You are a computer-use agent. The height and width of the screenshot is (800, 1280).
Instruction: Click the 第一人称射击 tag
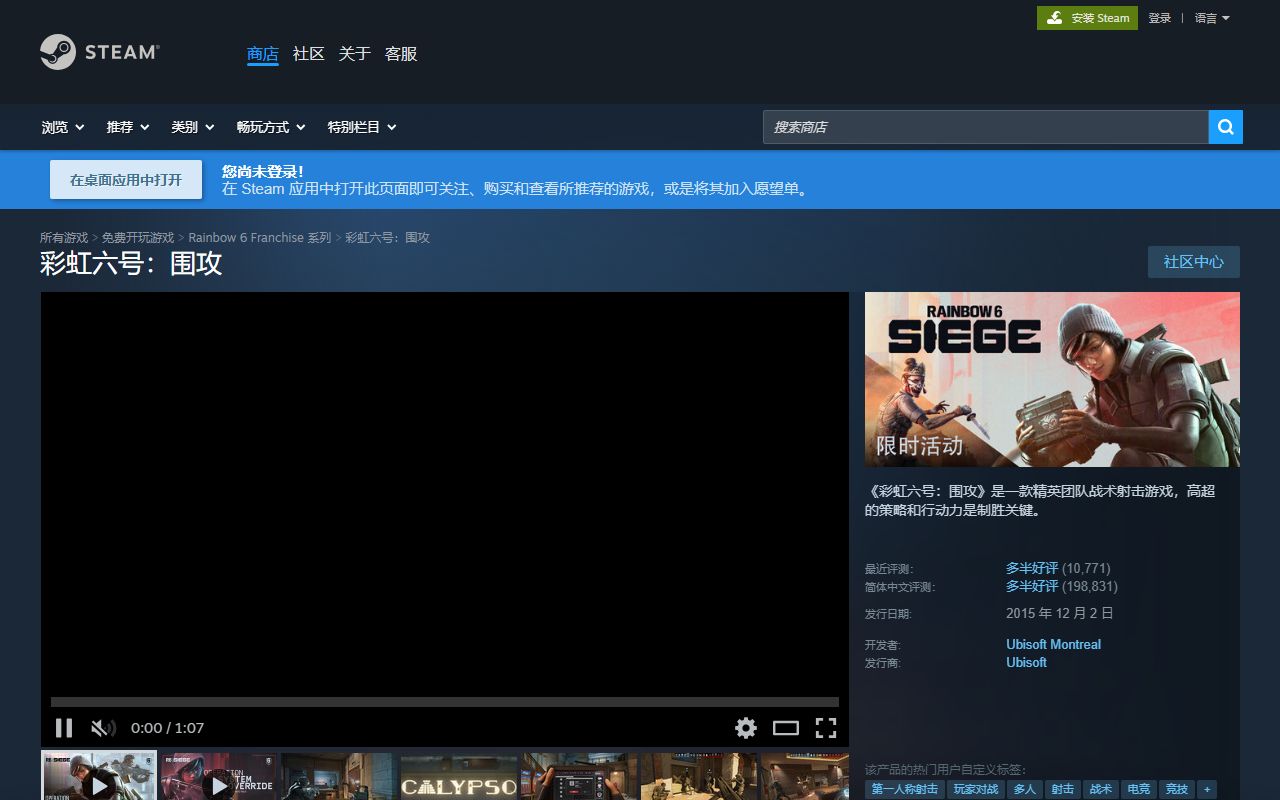[x=905, y=790]
